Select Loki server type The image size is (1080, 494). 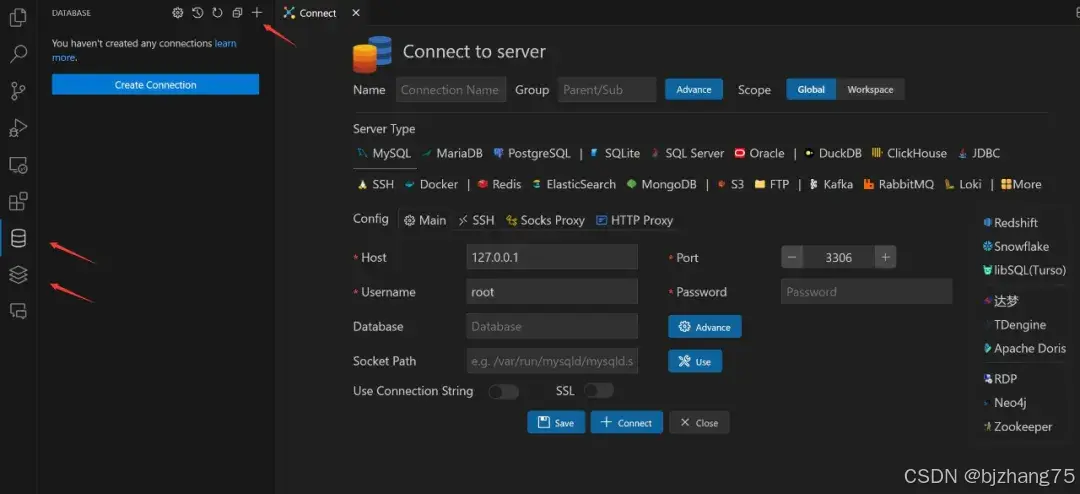964,185
